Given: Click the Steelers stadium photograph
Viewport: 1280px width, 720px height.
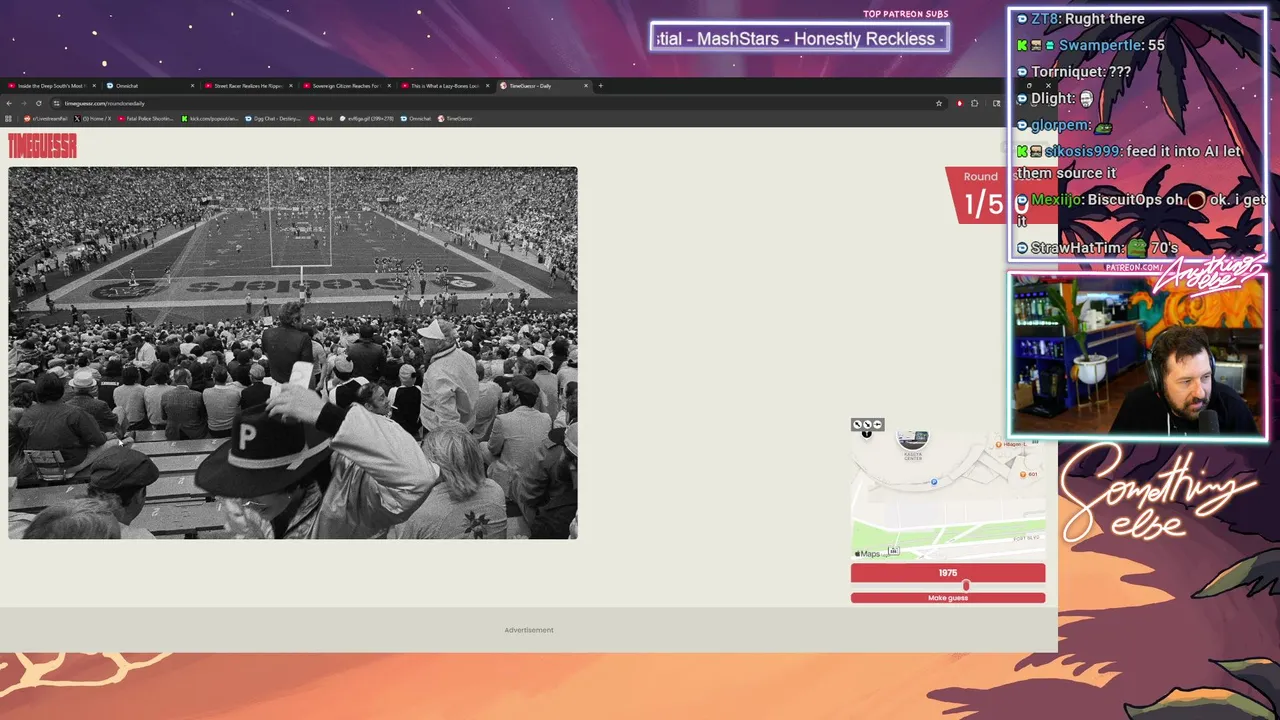Looking at the screenshot, I should tap(293, 353).
